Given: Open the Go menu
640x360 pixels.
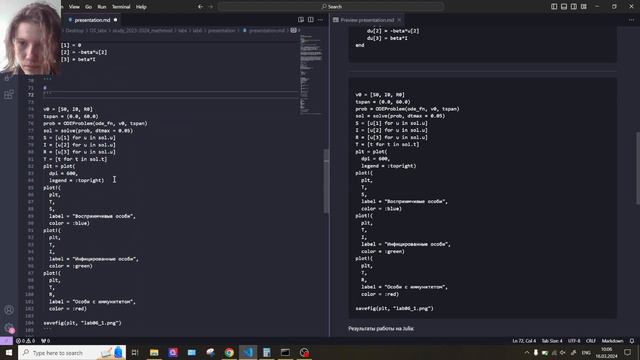Looking at the screenshot, I should pyautogui.click(x=89, y=7).
